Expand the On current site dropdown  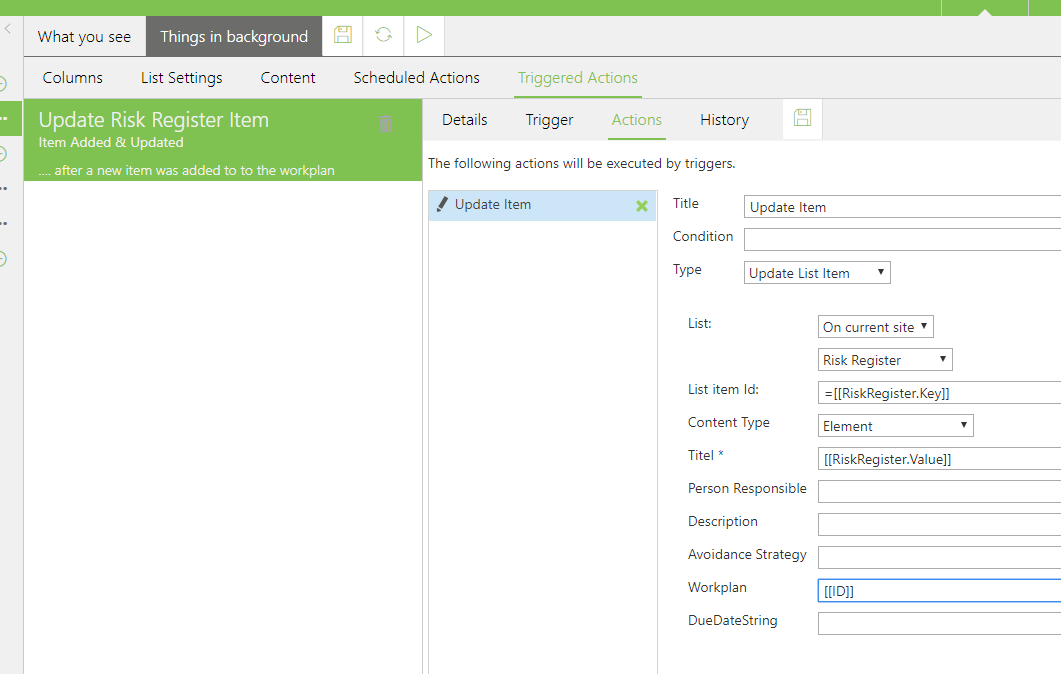tap(875, 327)
